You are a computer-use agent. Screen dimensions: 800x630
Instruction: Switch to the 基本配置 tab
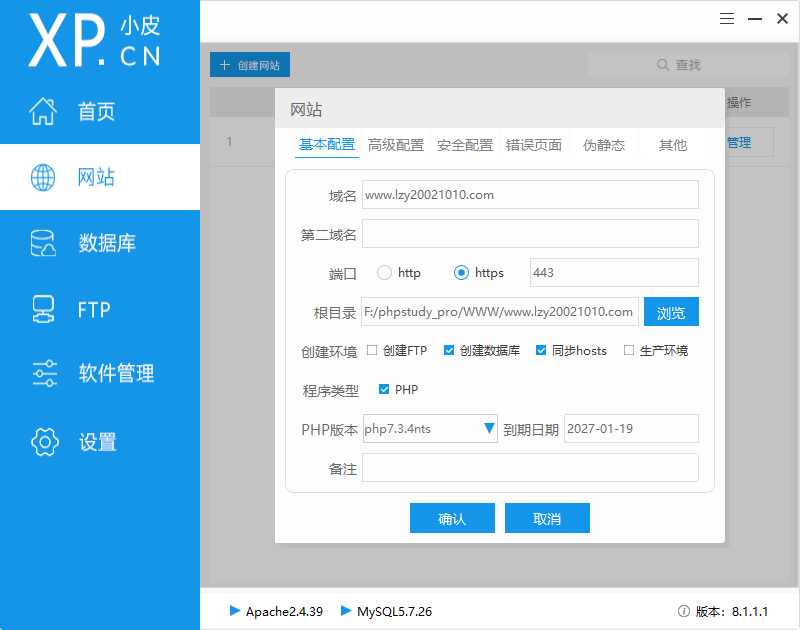327,145
